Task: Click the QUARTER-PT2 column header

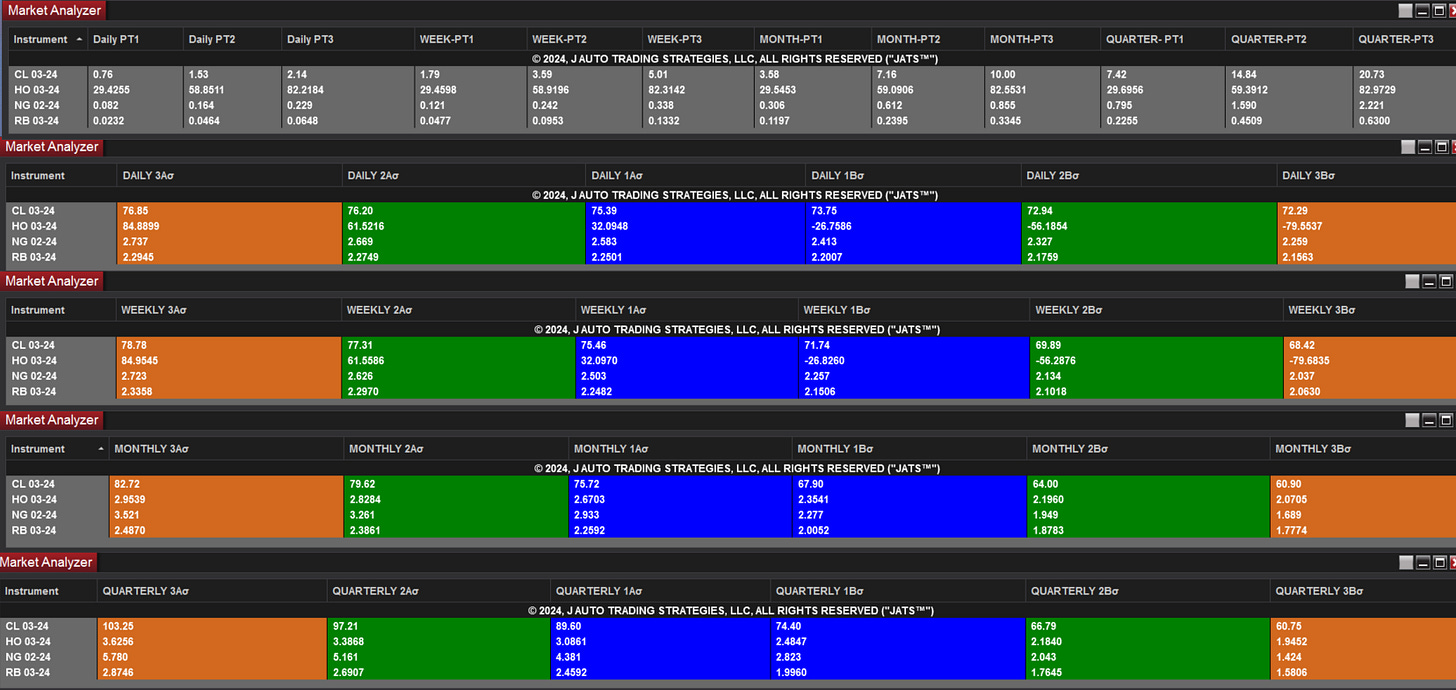Action: (x=1288, y=40)
